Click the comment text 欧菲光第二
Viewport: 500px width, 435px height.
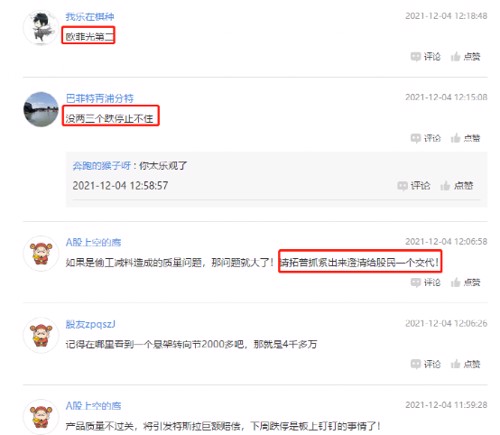pos(88,36)
